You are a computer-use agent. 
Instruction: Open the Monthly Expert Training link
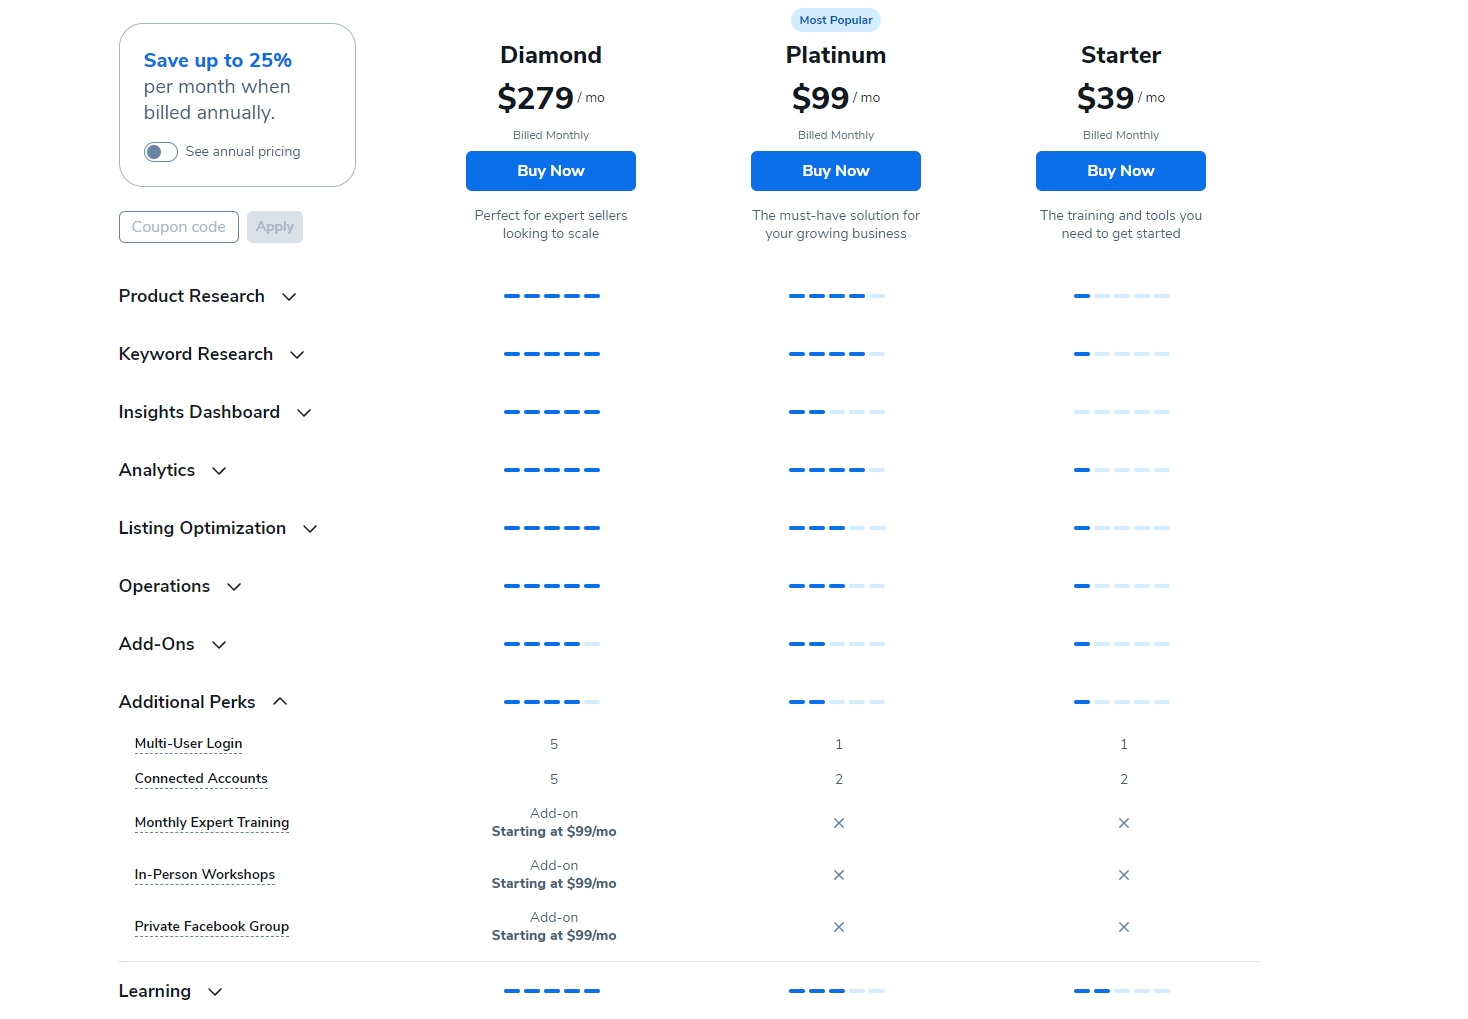[212, 822]
